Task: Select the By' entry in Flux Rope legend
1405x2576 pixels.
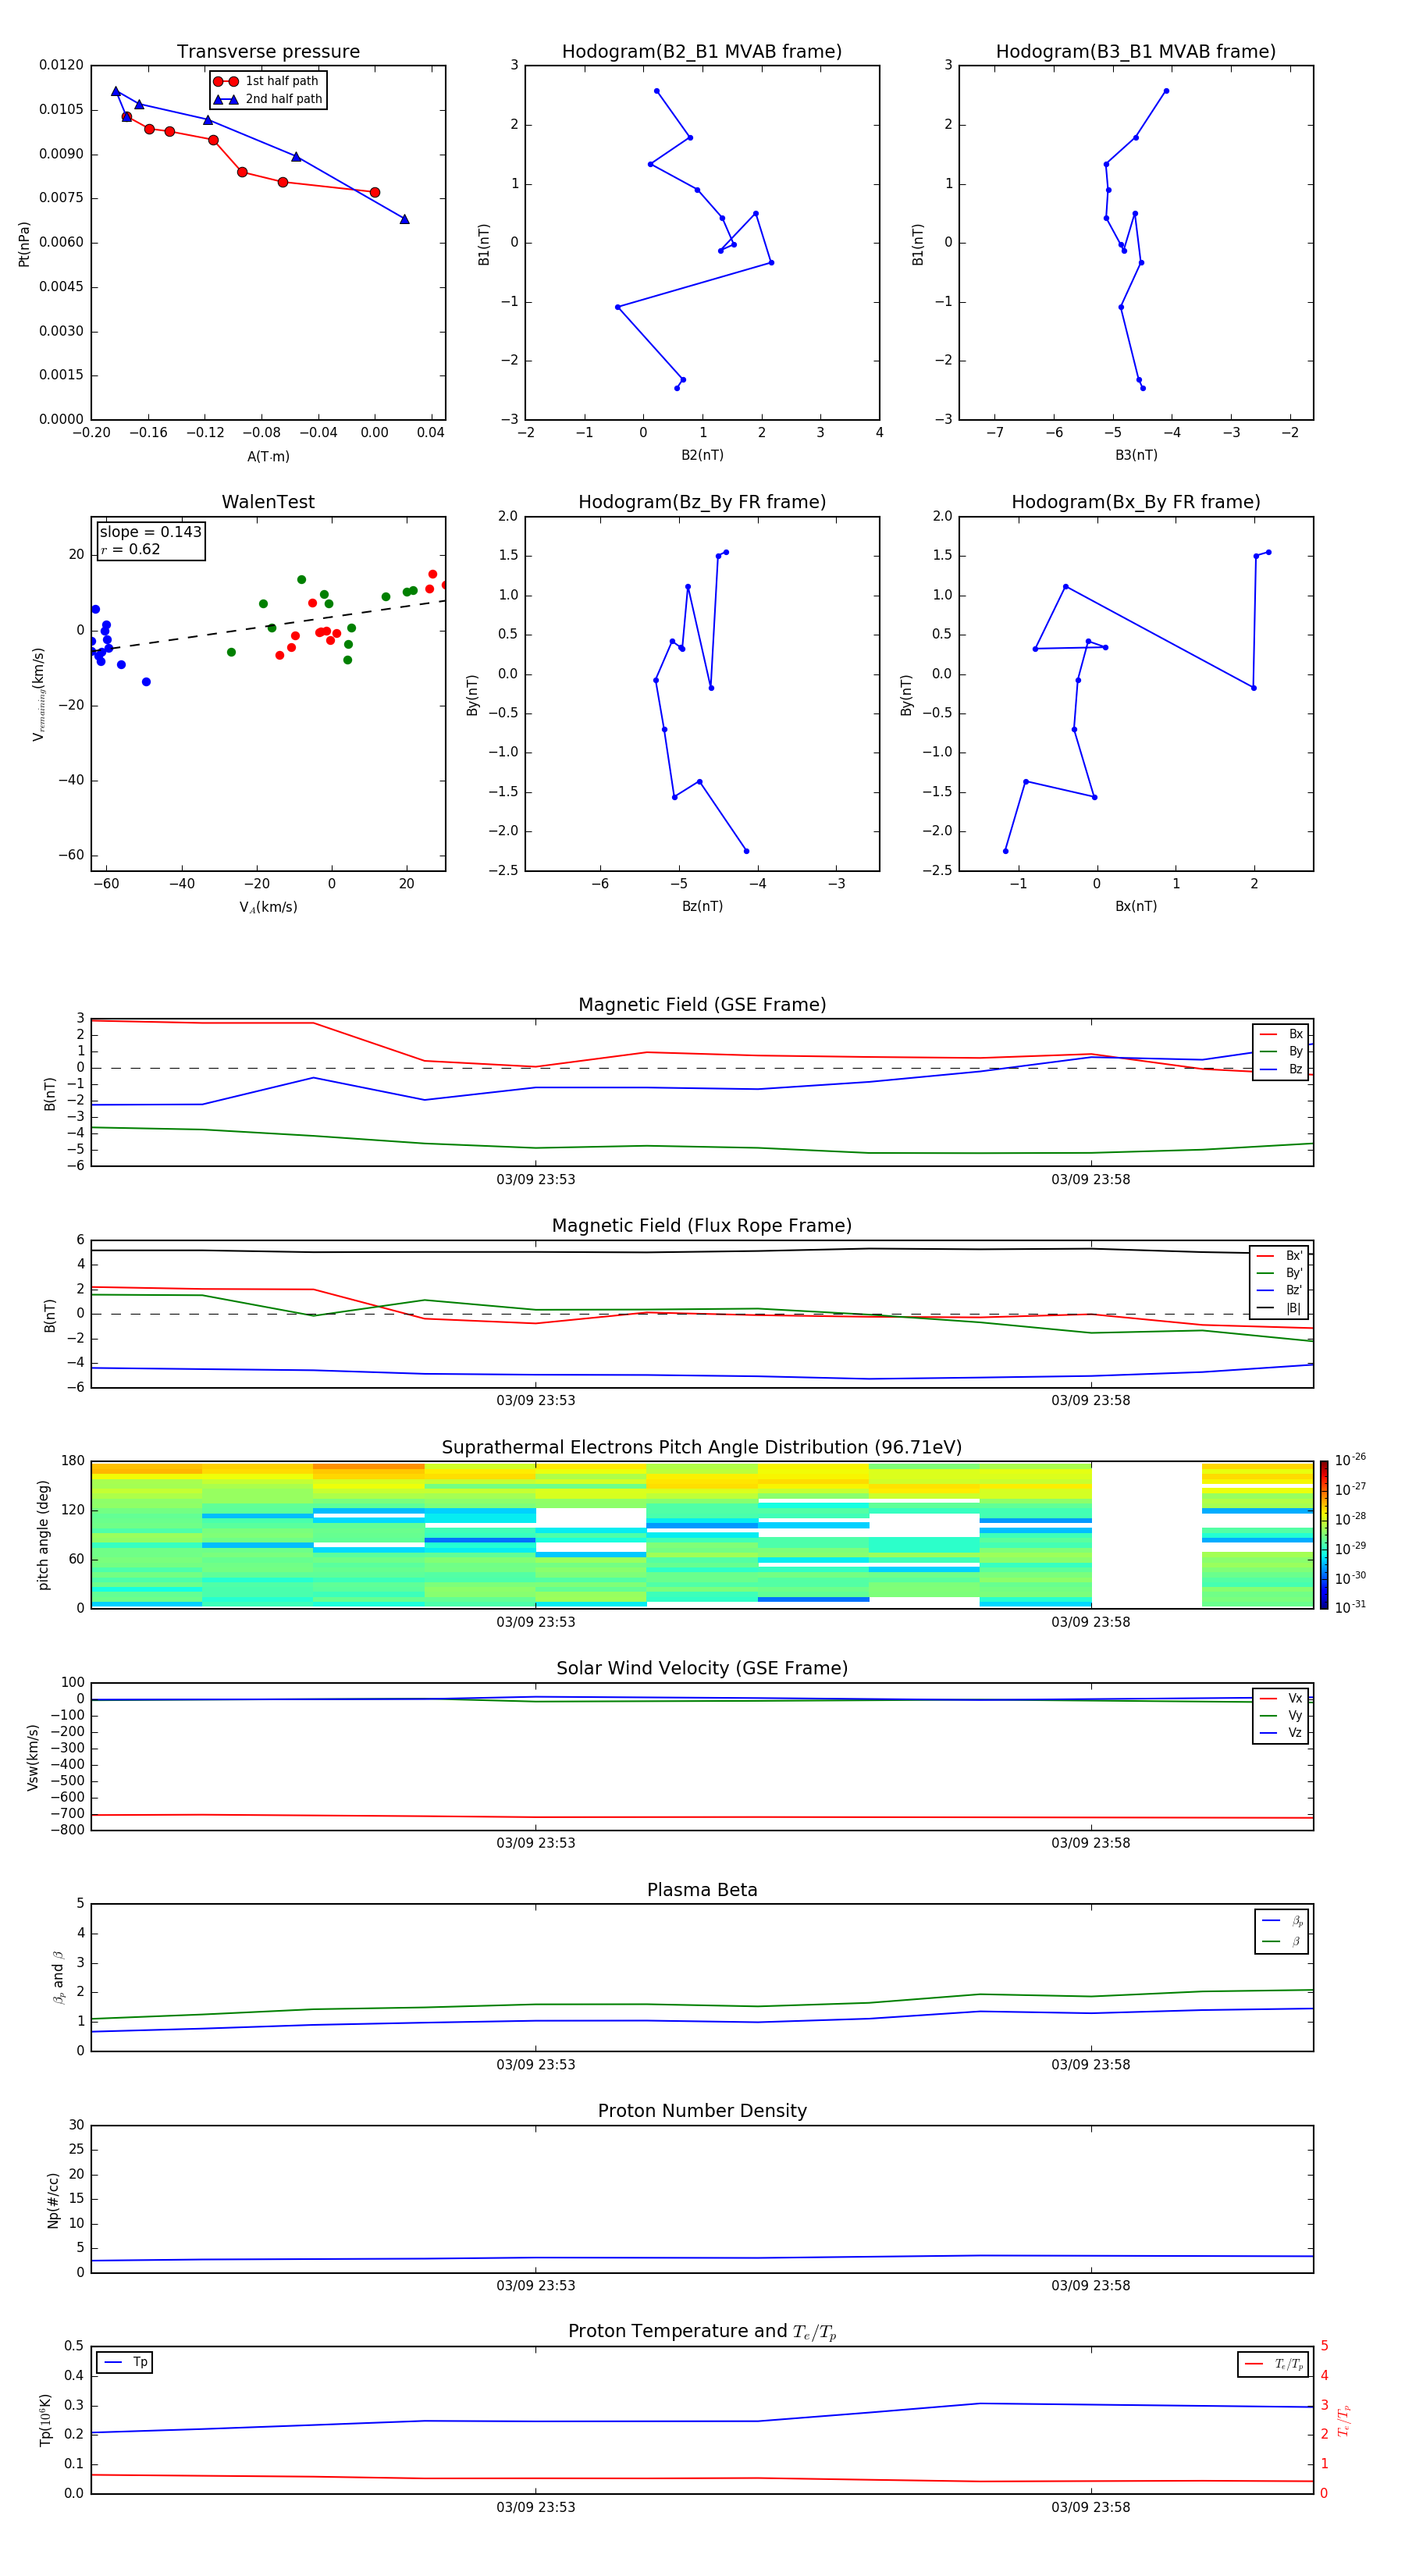Action: [1279, 1273]
